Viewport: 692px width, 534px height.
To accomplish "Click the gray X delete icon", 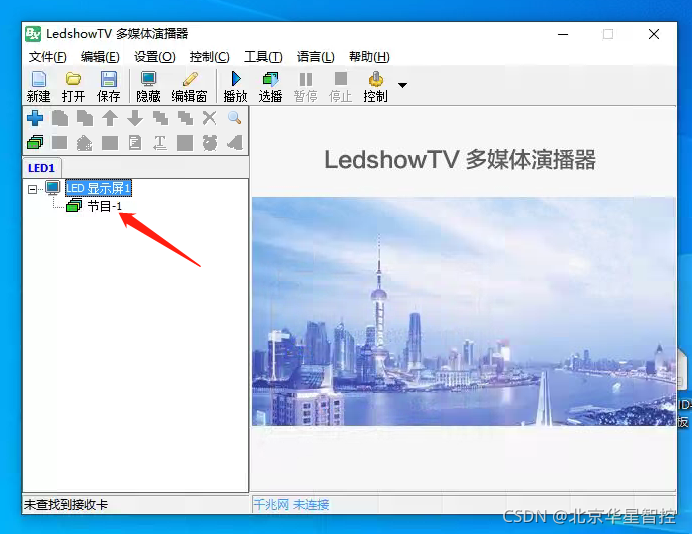I will 210,118.
